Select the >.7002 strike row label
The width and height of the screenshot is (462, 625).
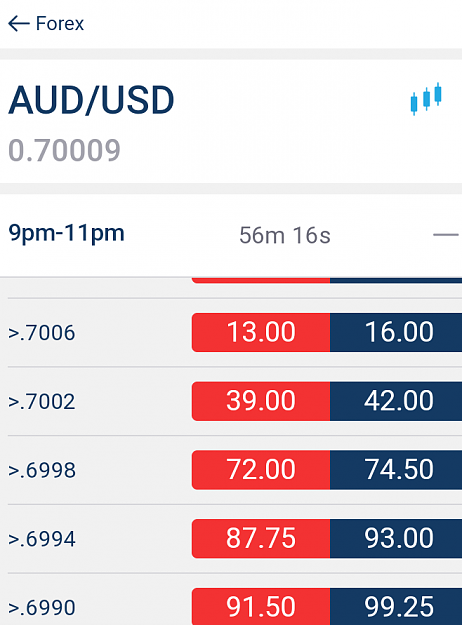pos(41,401)
